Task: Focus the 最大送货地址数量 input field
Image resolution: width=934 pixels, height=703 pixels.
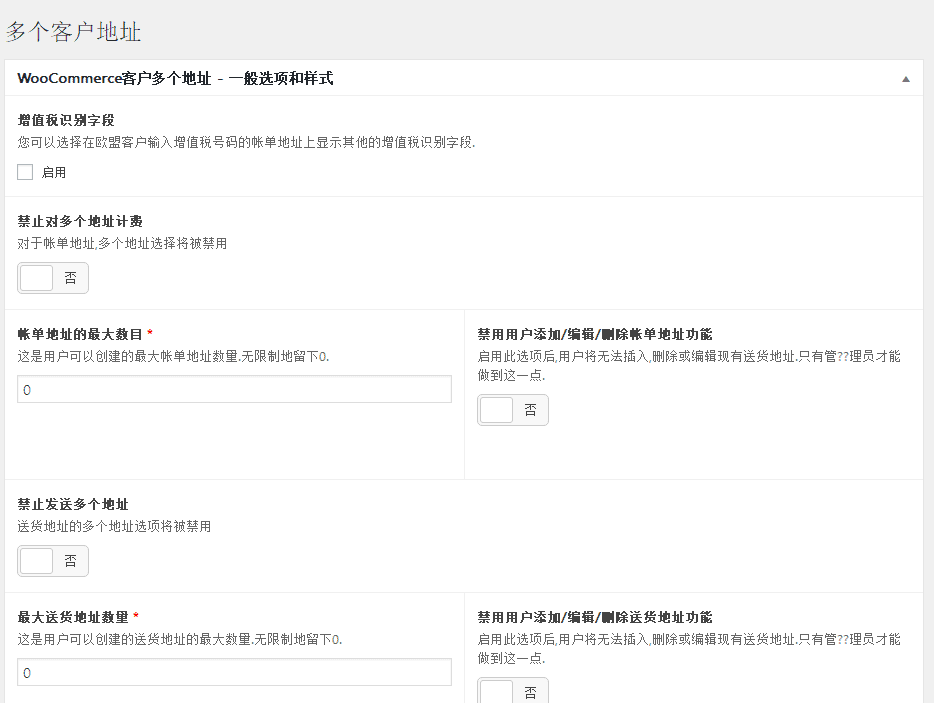Action: tap(234, 672)
